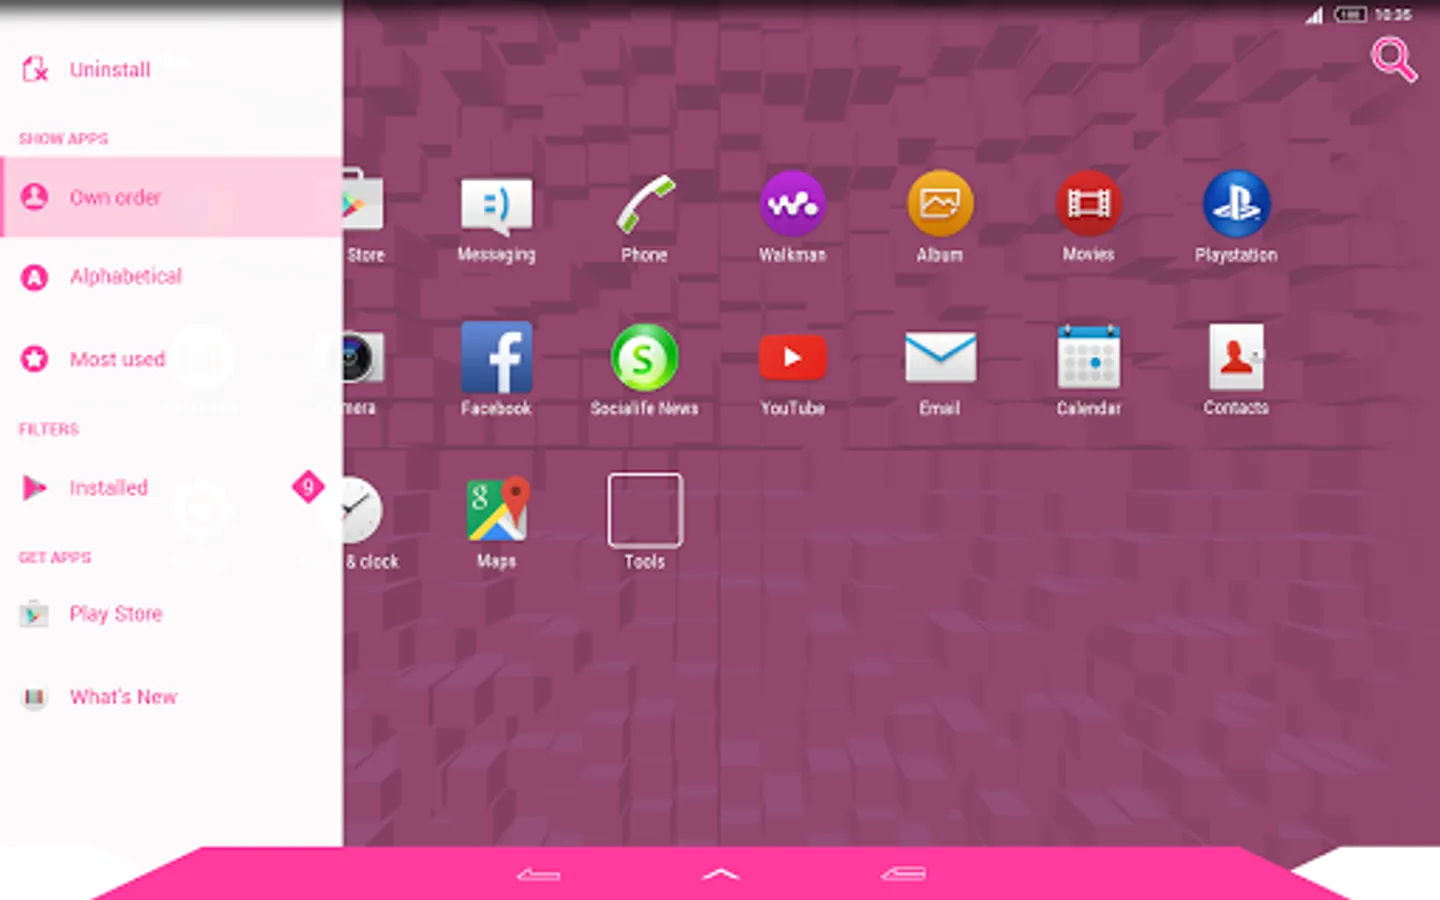Select Uninstall in the side menu
The height and width of the screenshot is (900, 1440).
(171, 70)
